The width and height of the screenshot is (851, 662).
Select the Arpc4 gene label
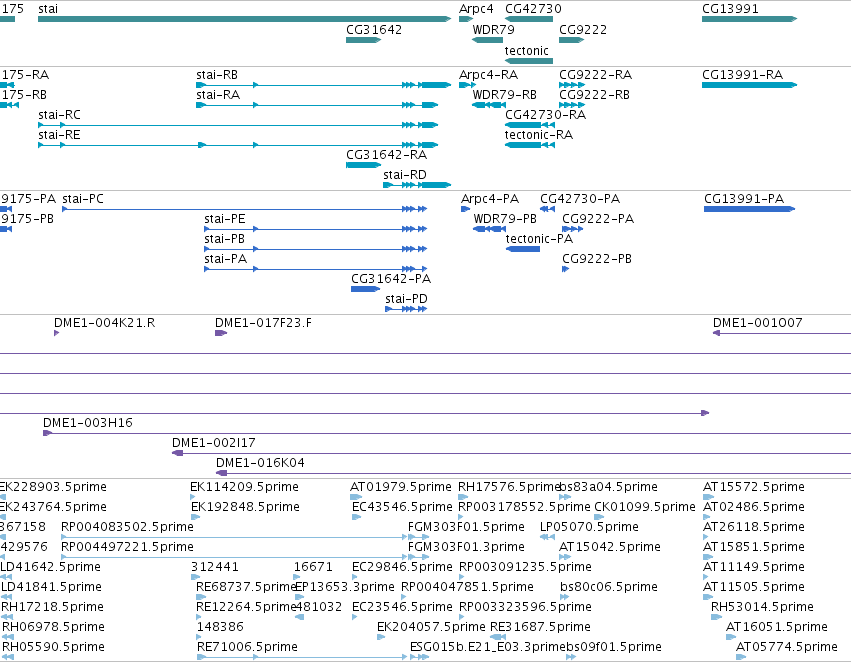pyautogui.click(x=476, y=9)
